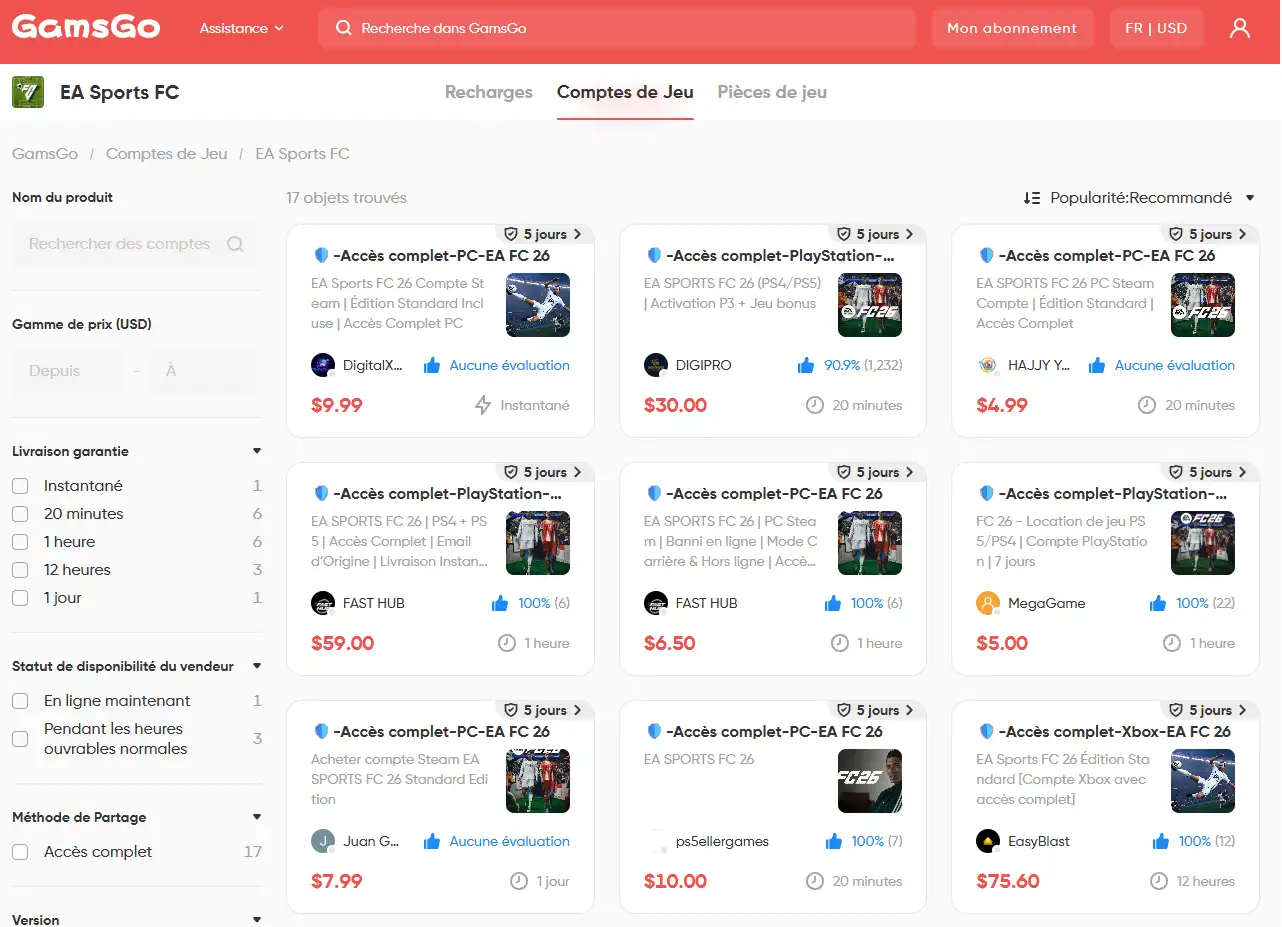This screenshot has height=927, width=1282.
Task: Select the Comptes de Jeu tab
Action: [x=625, y=92]
